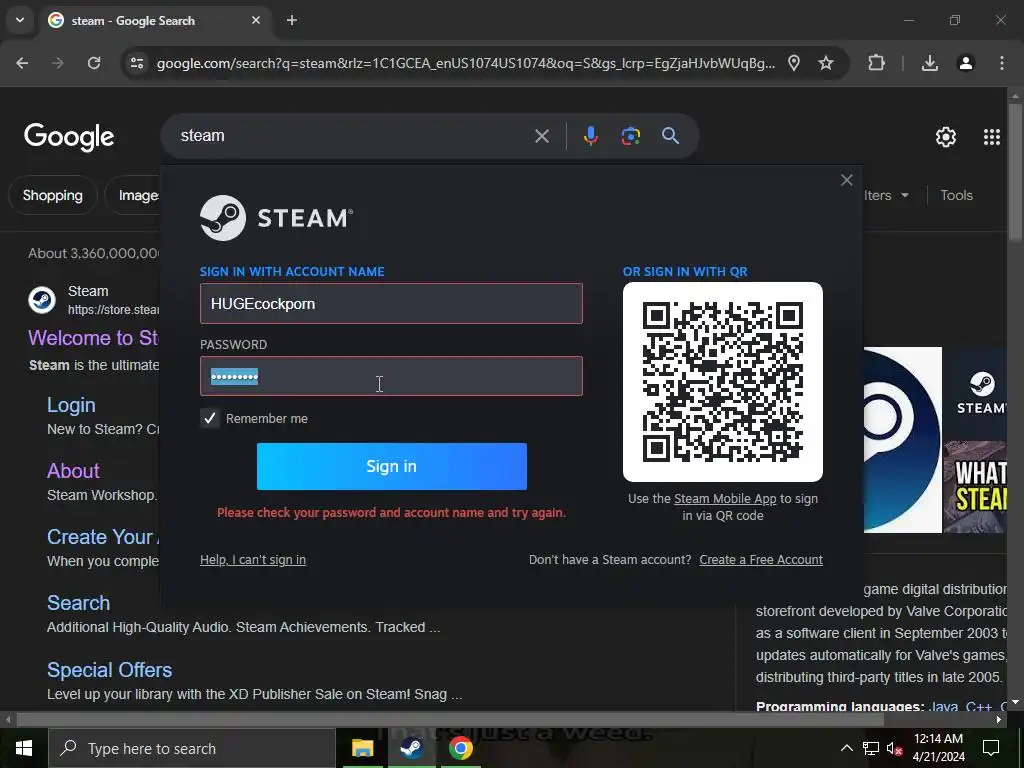1024x768 pixels.
Task: Click the Steam account name field
Action: 391,303
